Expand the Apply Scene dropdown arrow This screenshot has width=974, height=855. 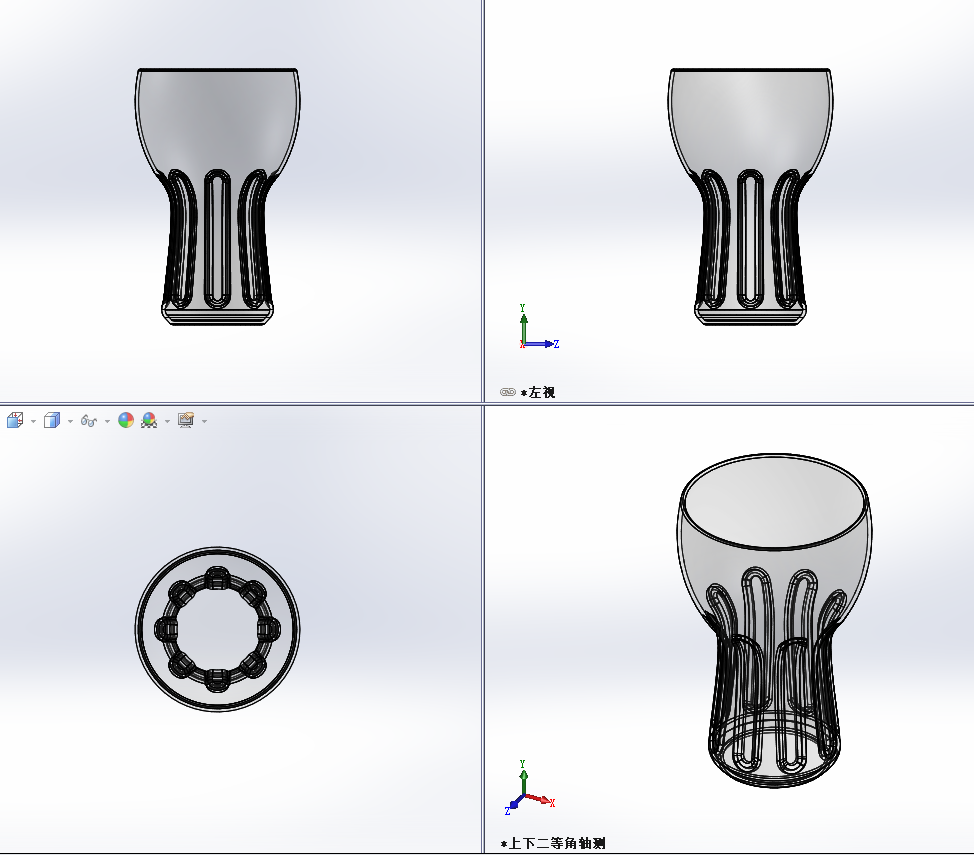(x=167, y=421)
